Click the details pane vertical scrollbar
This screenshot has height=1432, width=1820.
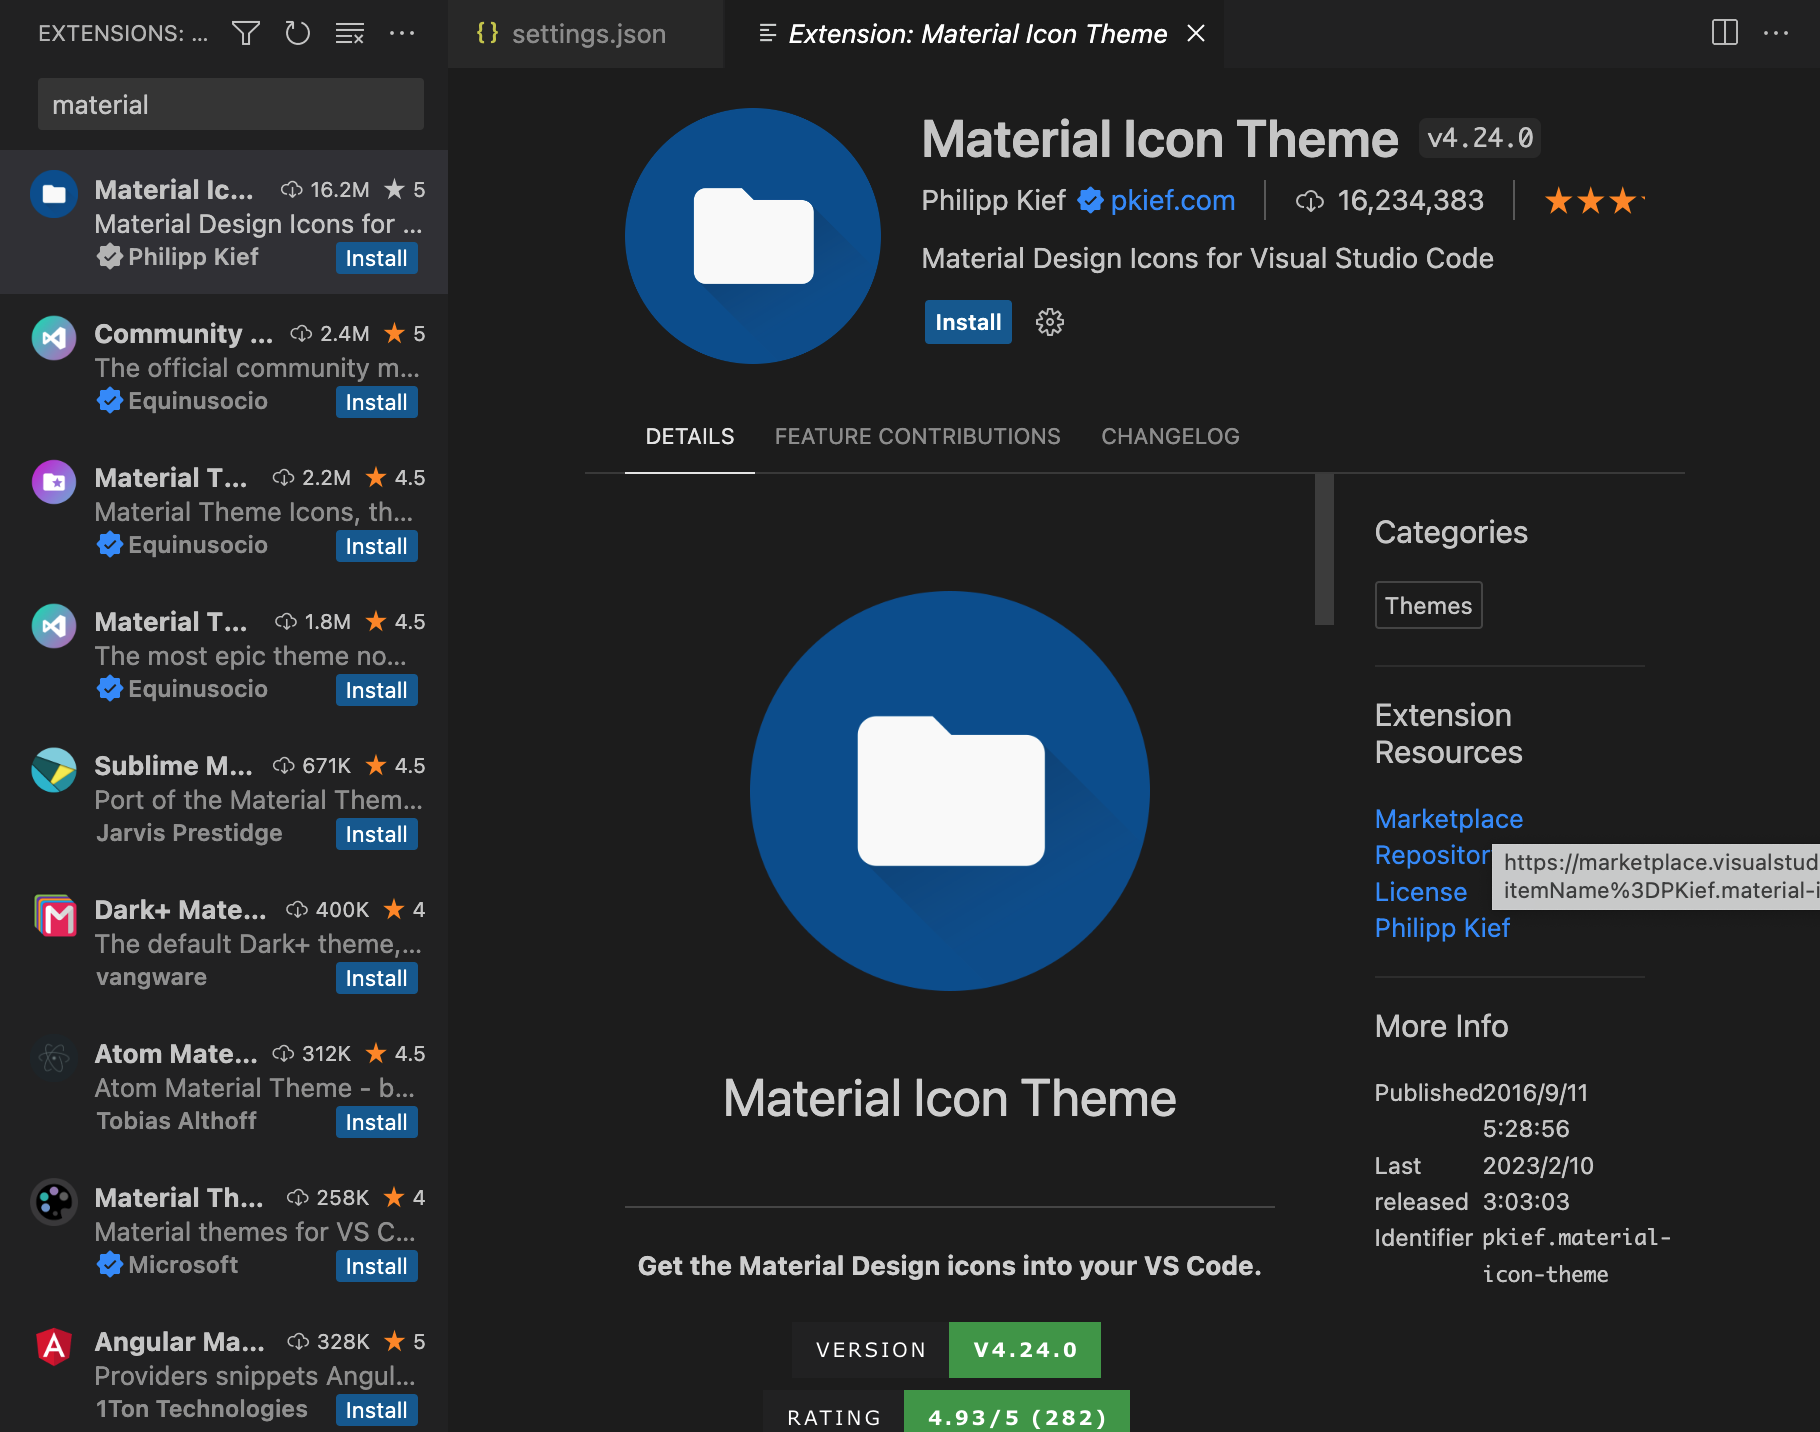[x=1324, y=550]
